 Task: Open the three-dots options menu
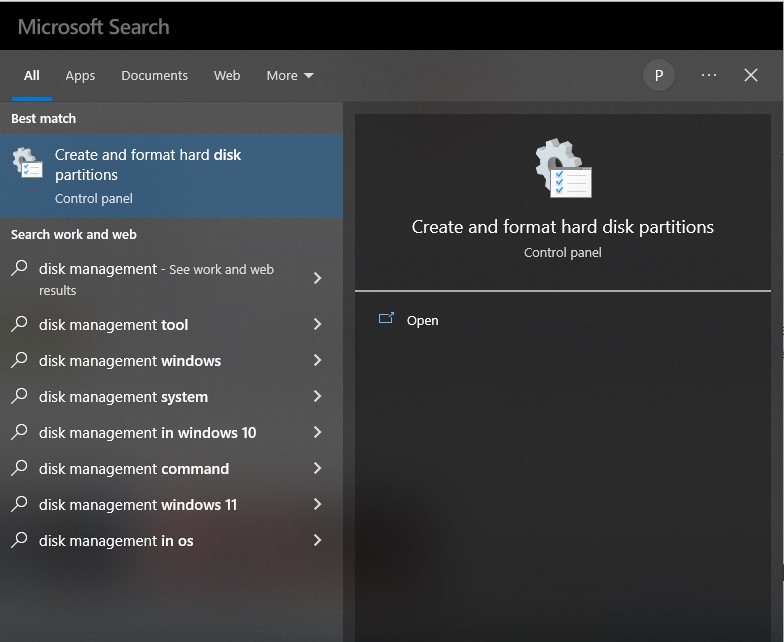click(709, 75)
